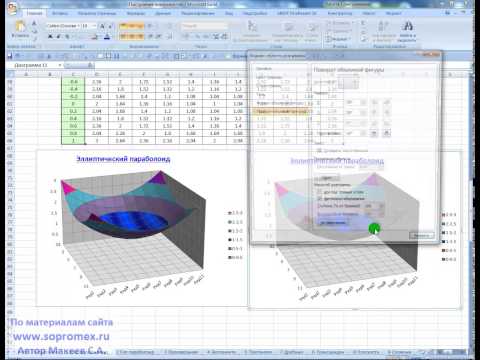Select the 3-D Format category in dialog list

280,103
